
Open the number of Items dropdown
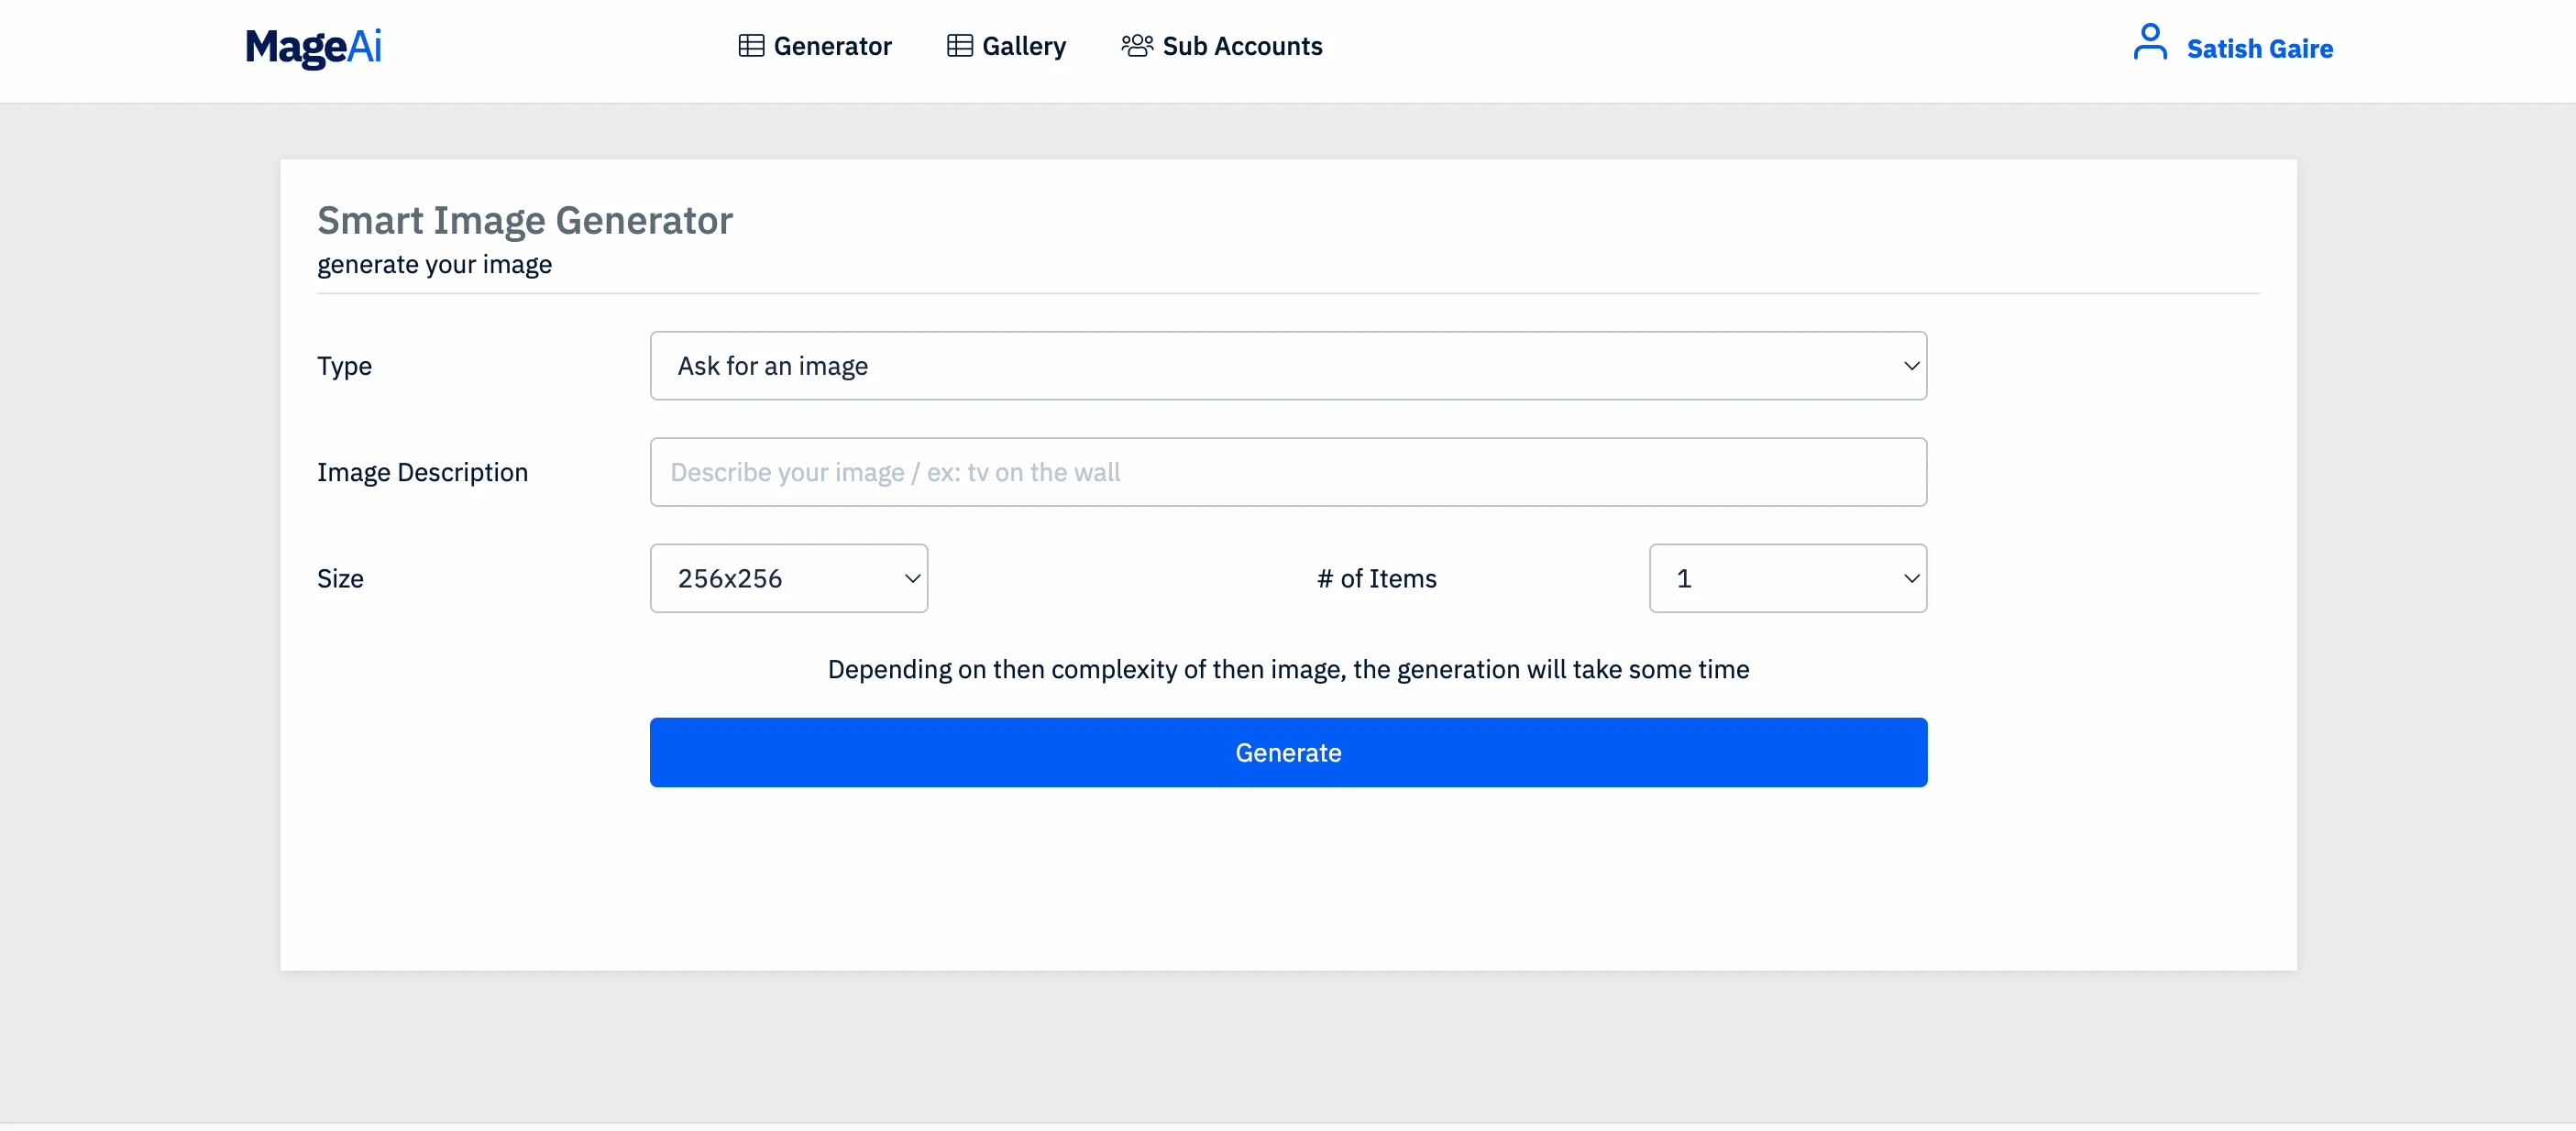pyautogui.click(x=1787, y=579)
